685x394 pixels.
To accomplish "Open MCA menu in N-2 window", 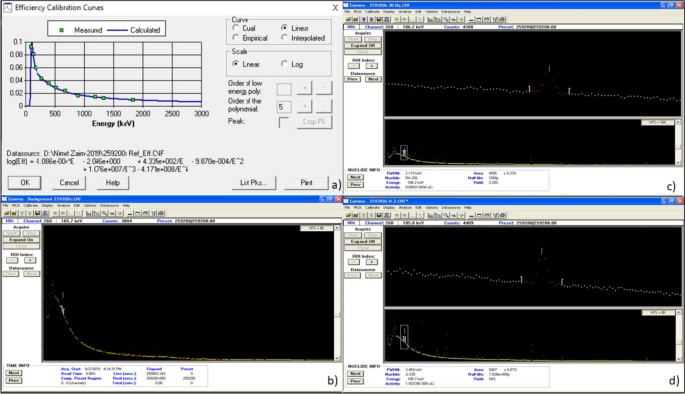I will (357, 207).
